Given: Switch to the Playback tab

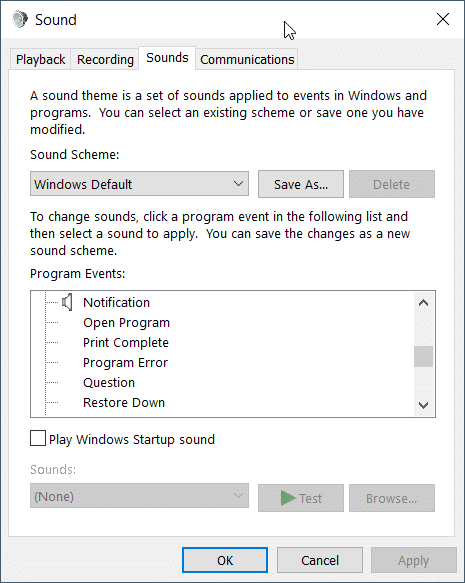Looking at the screenshot, I should (x=41, y=59).
